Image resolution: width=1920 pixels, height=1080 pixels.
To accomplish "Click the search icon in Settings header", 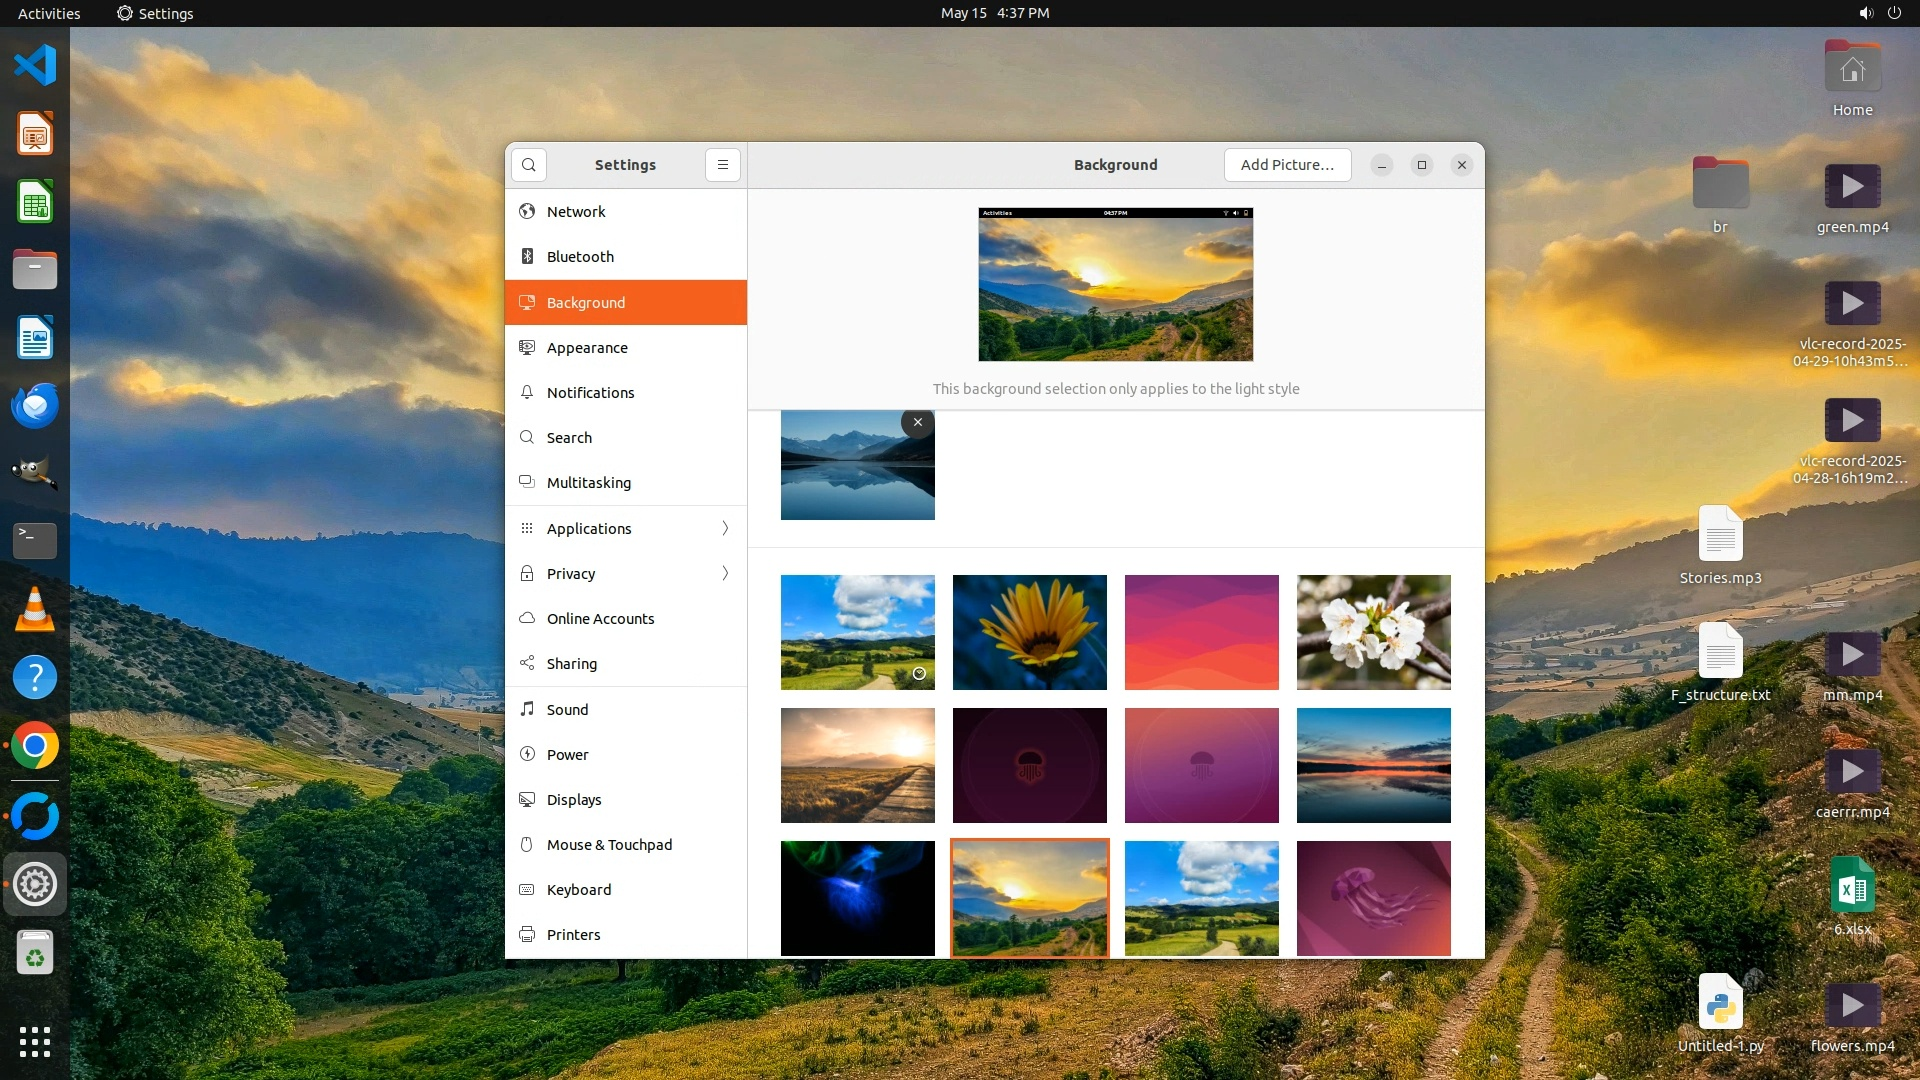I will tap(529, 165).
